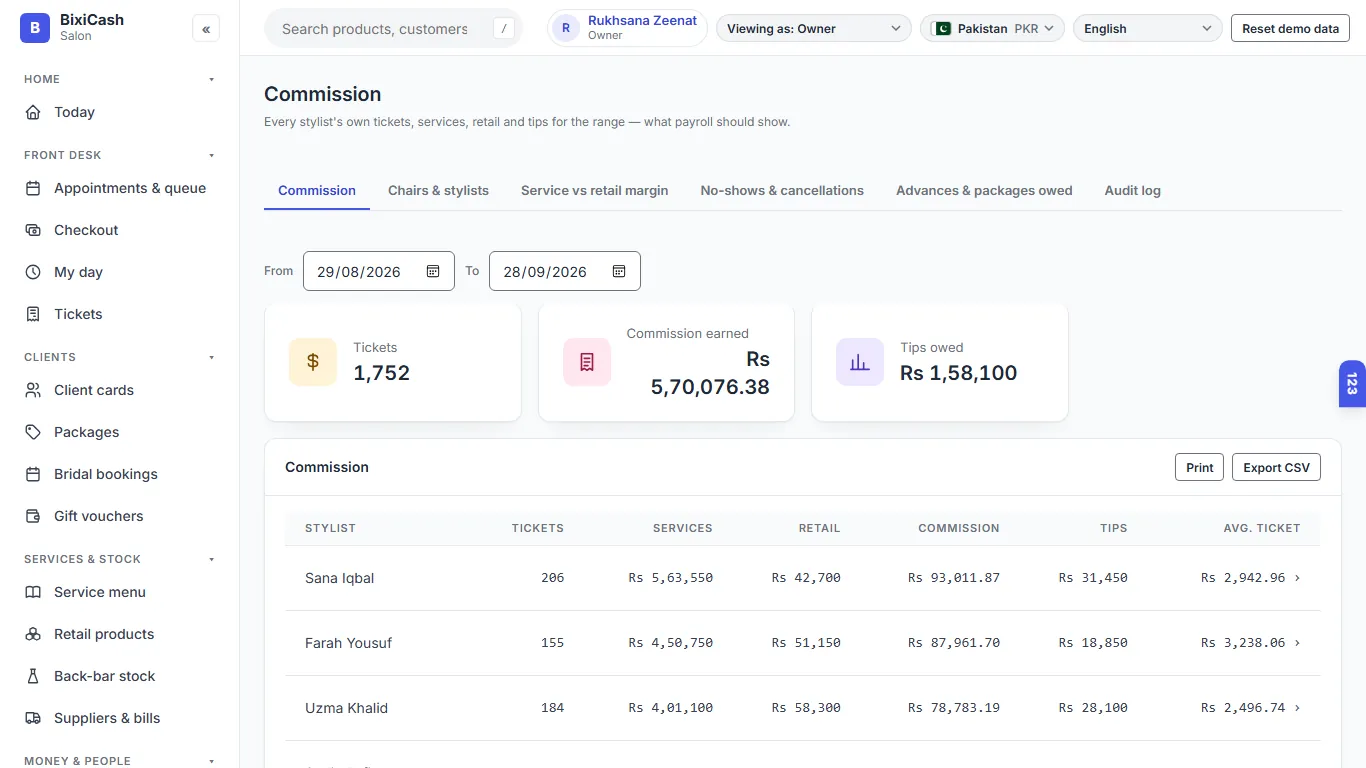The height and width of the screenshot is (768, 1366).
Task: Click the Service menu book icon
Action: tap(33, 592)
